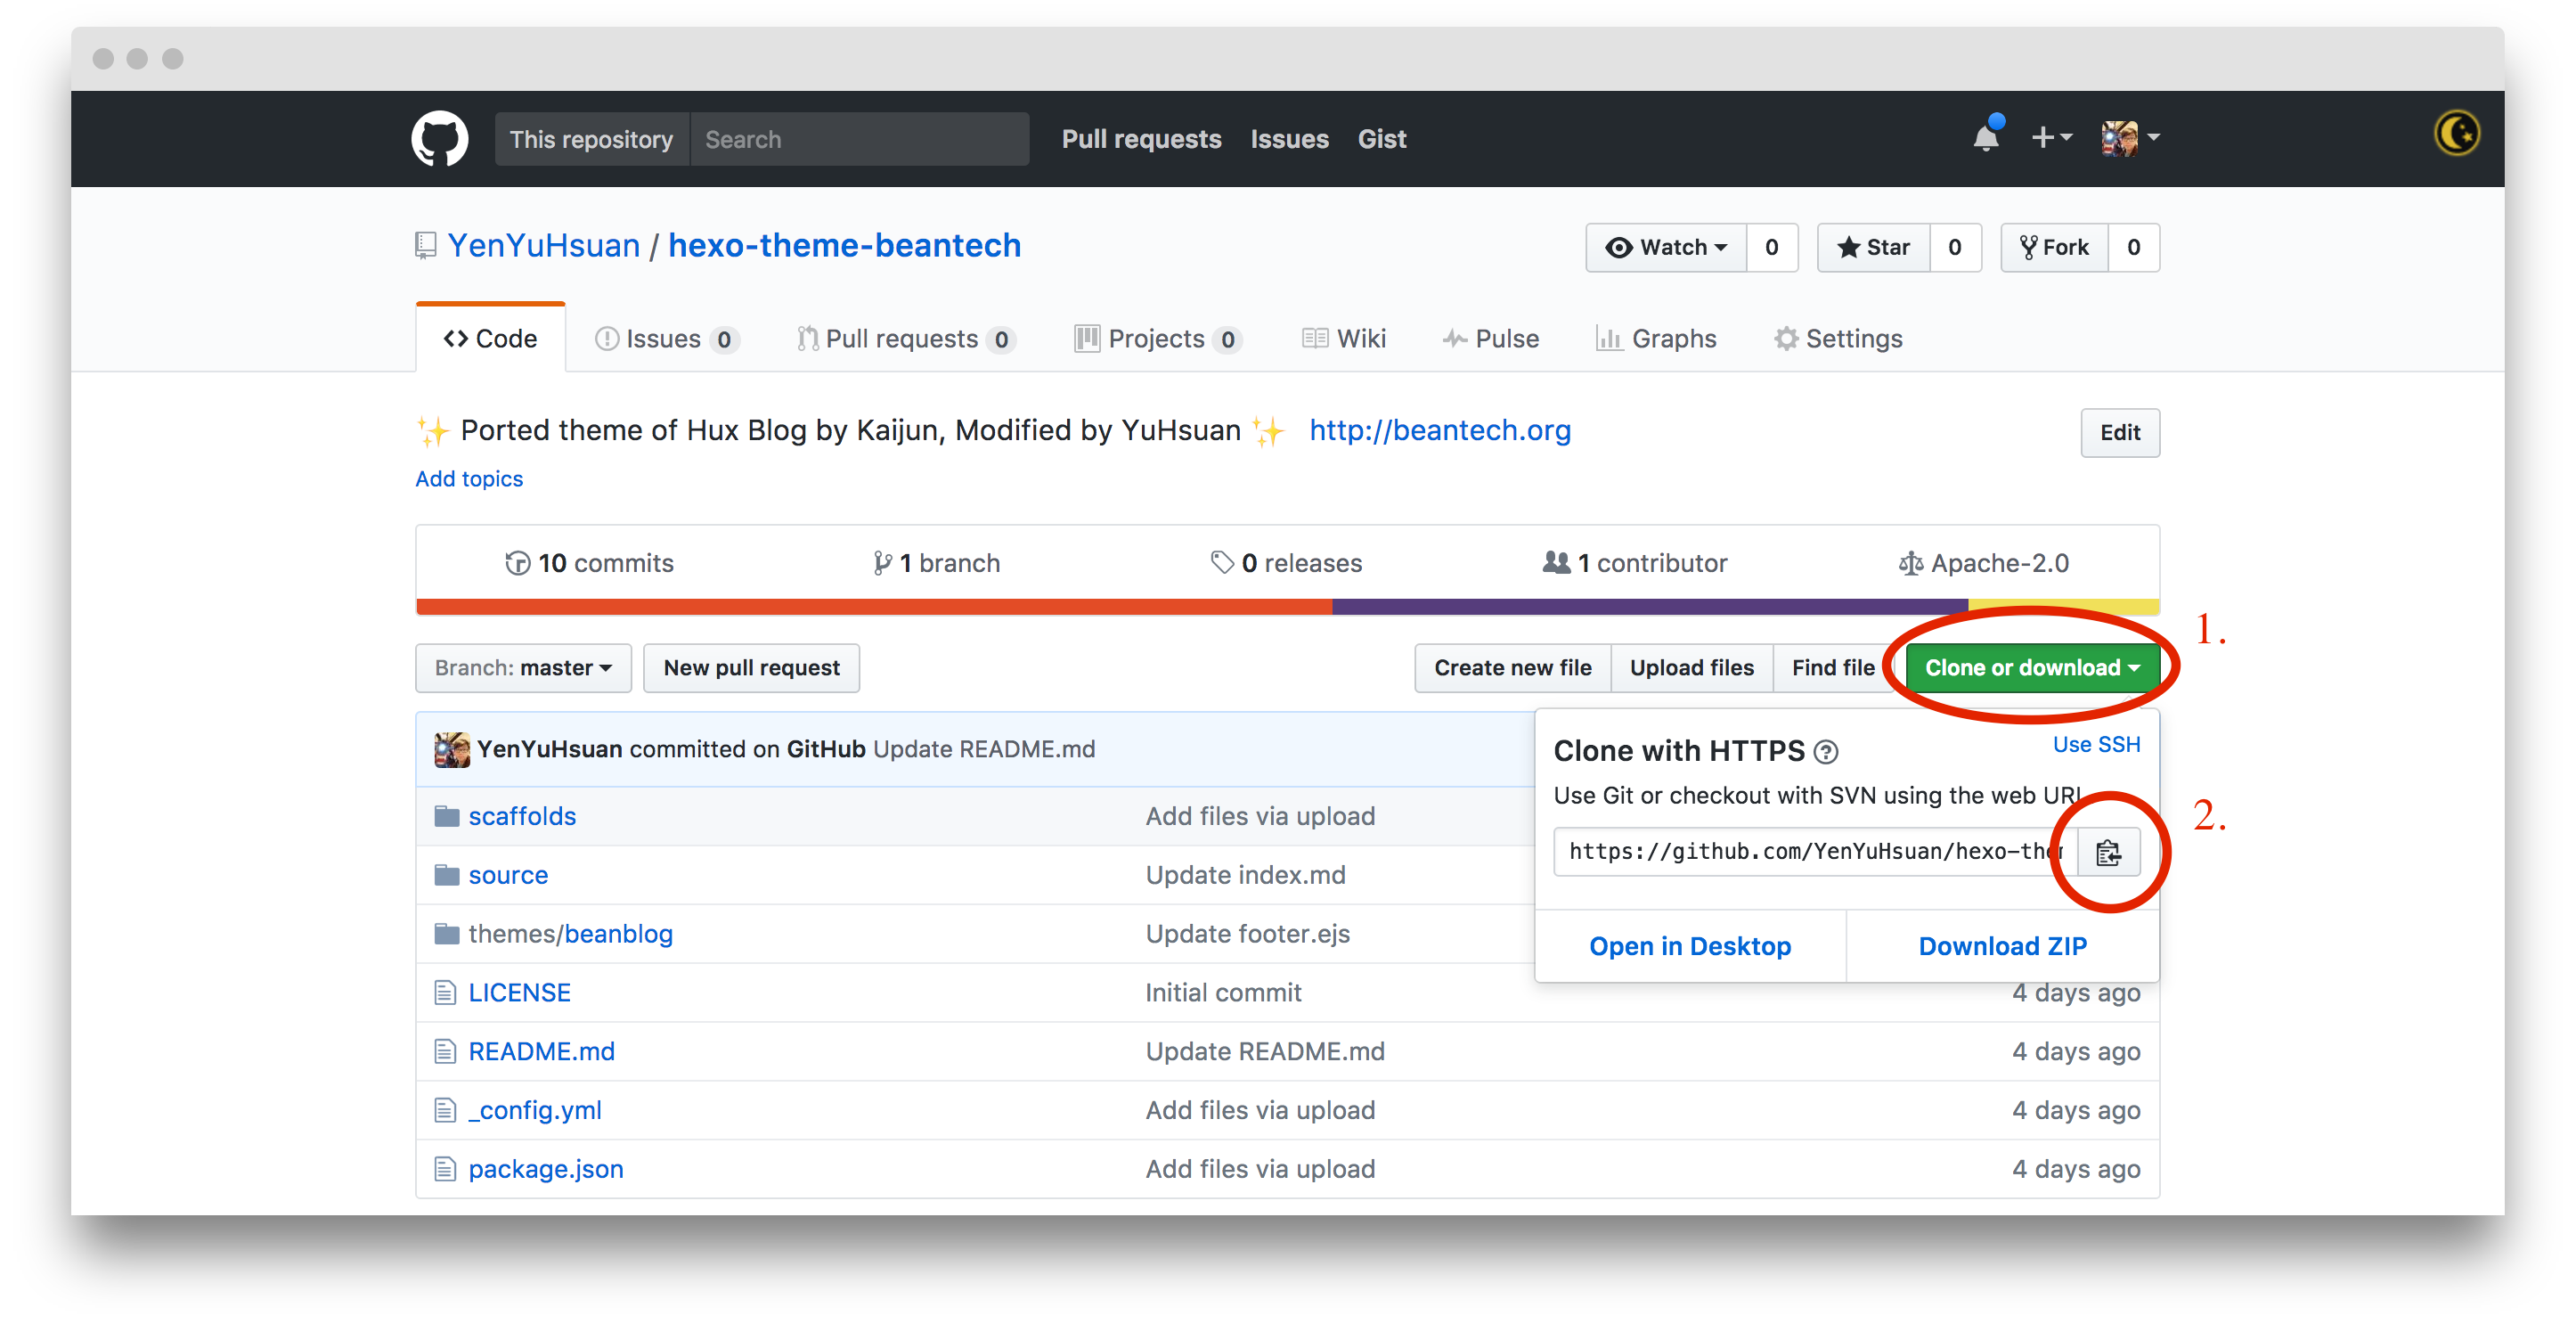Click Download ZIP
Viewport: 2576px width, 1340px height.
tap(2003, 946)
